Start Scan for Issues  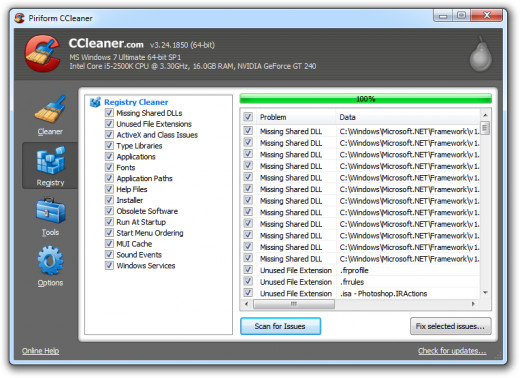(280, 326)
